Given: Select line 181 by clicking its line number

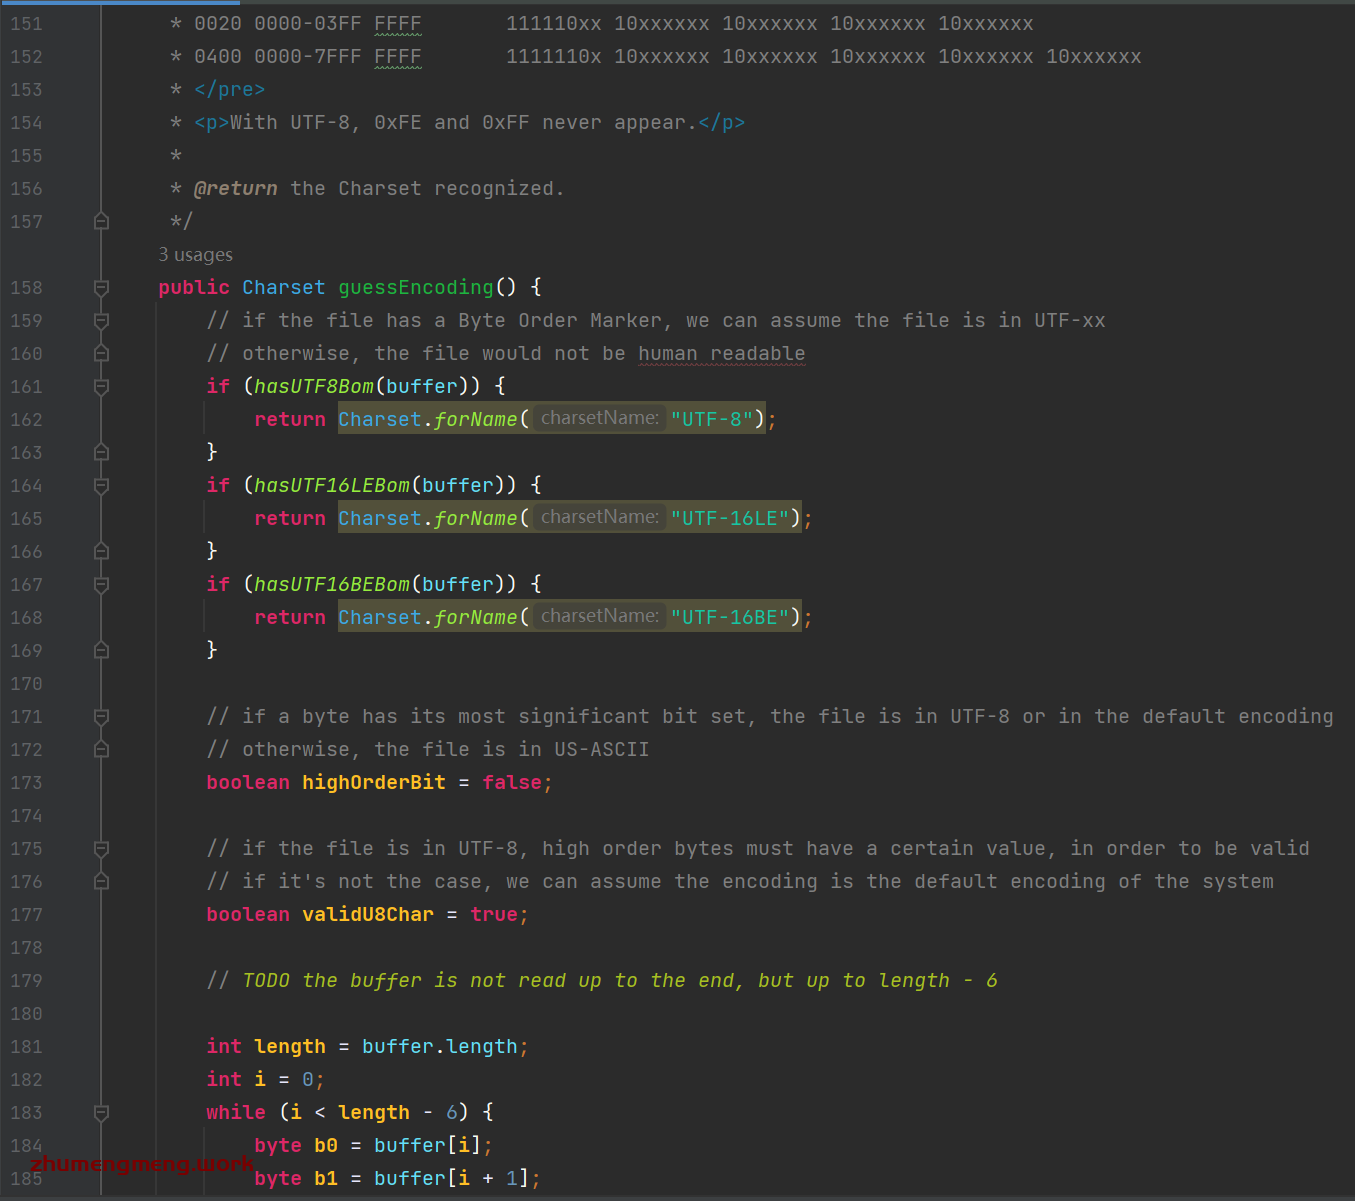Looking at the screenshot, I should (x=26, y=1046).
